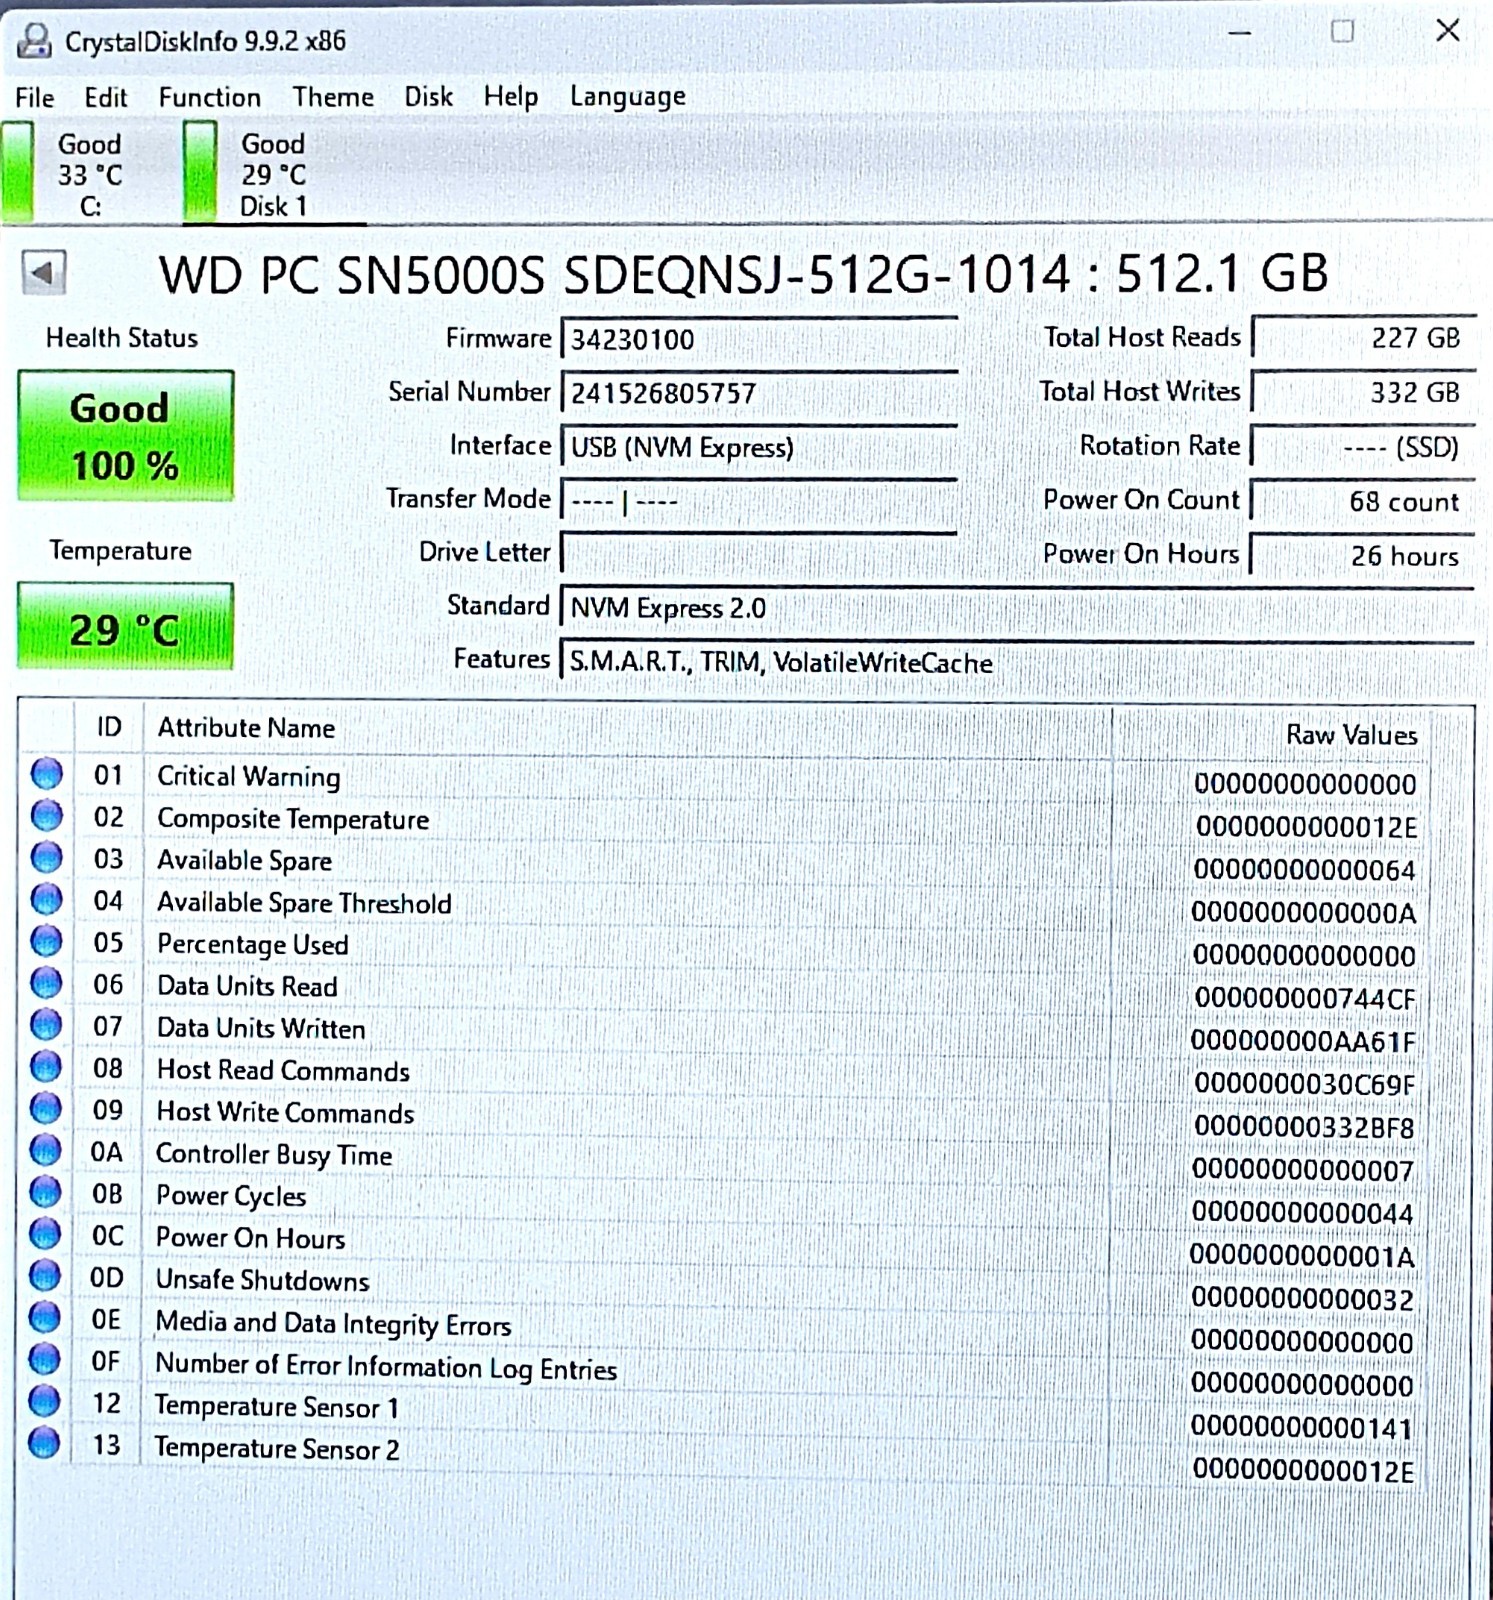
Task: Open the Function menu
Action: [x=210, y=97]
